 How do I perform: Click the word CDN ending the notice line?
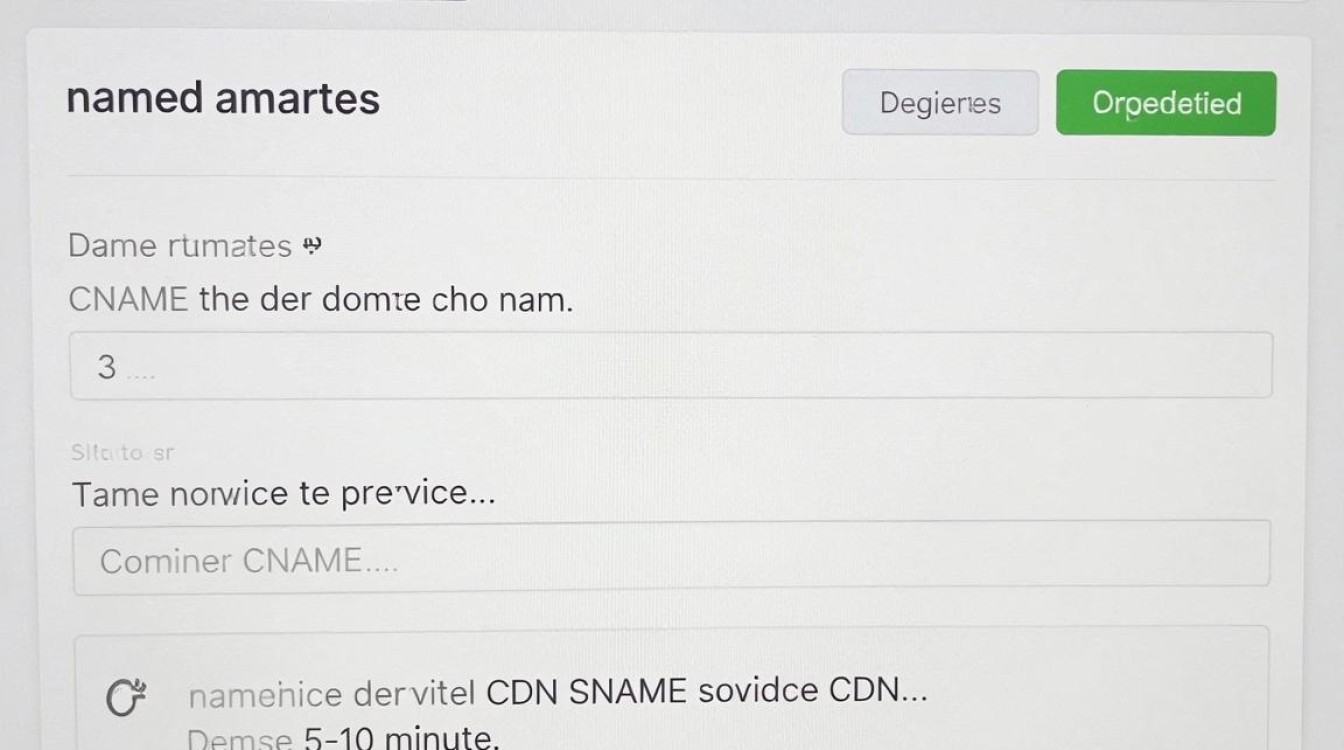(x=879, y=691)
